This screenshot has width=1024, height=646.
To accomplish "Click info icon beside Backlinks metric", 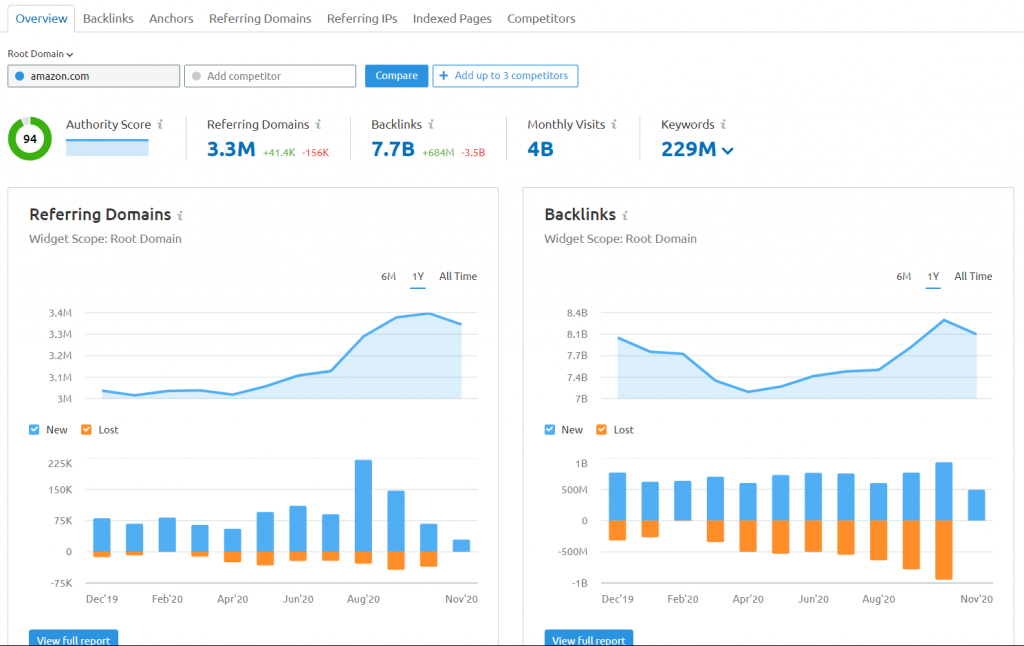I will (x=431, y=124).
